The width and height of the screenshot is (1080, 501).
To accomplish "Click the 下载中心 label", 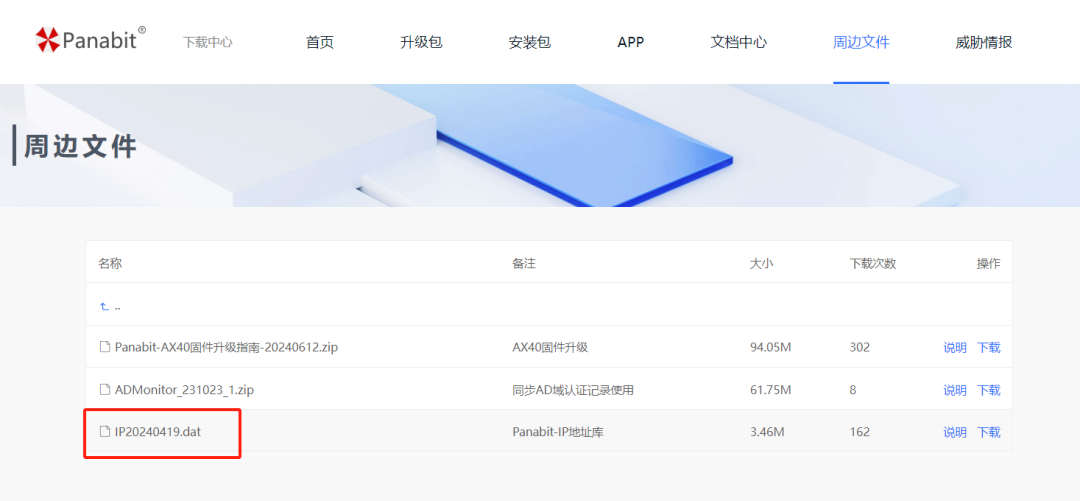I will pyautogui.click(x=207, y=42).
